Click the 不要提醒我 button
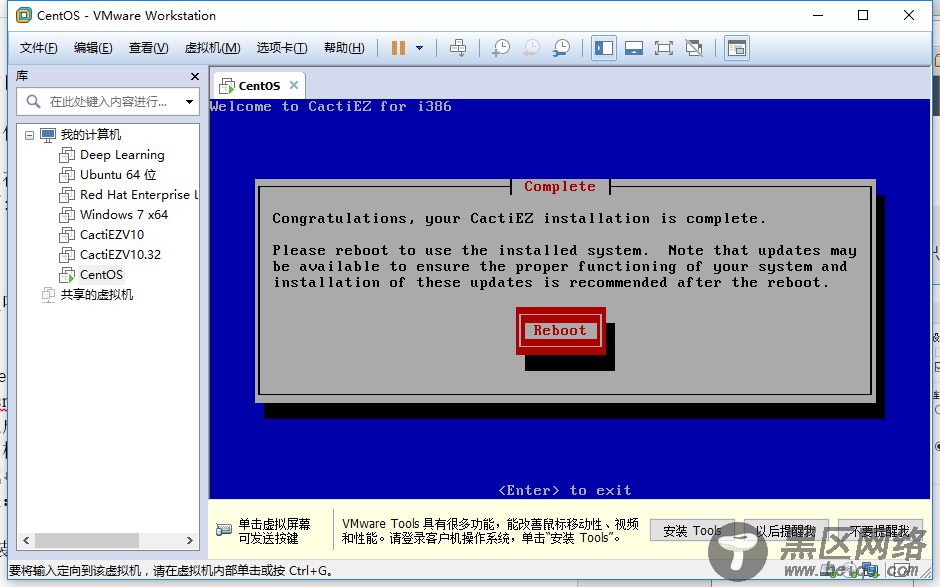The image size is (940, 587). (x=879, y=531)
